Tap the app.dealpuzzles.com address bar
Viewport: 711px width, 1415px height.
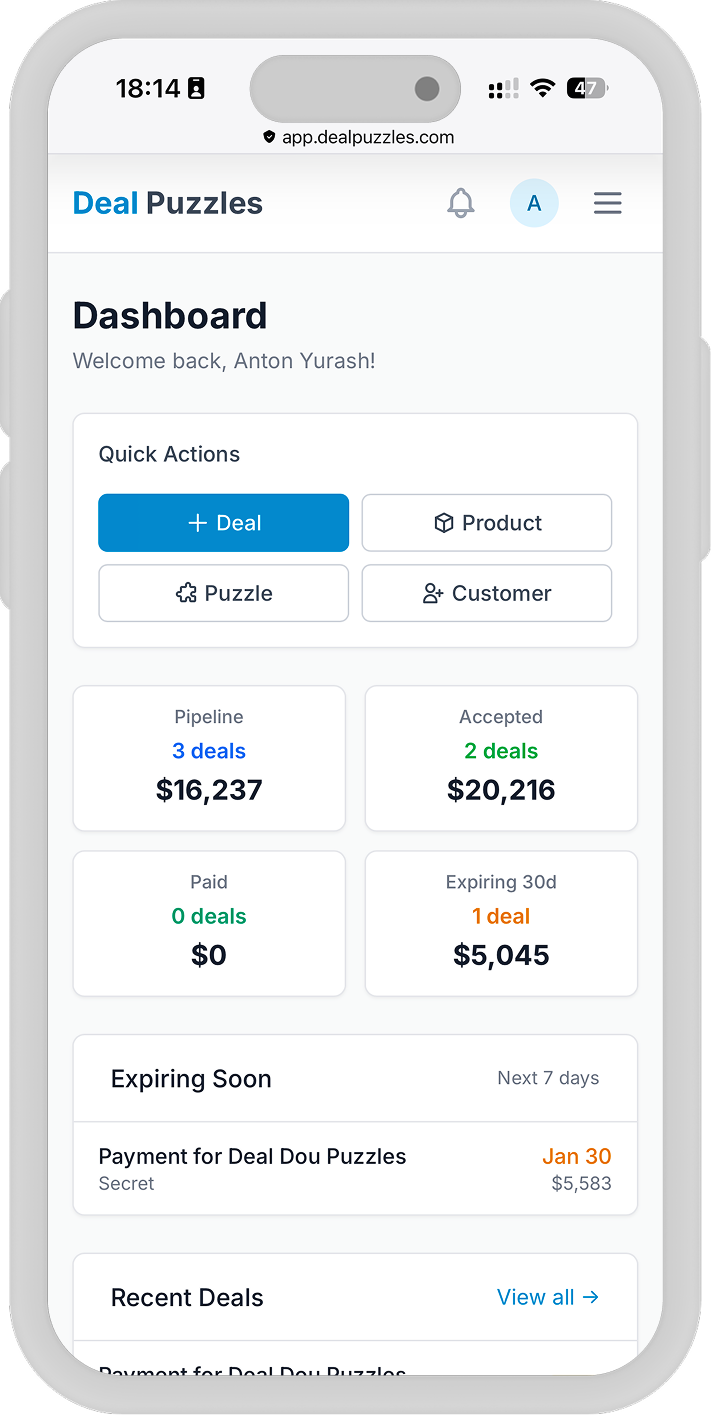pyautogui.click(x=358, y=138)
